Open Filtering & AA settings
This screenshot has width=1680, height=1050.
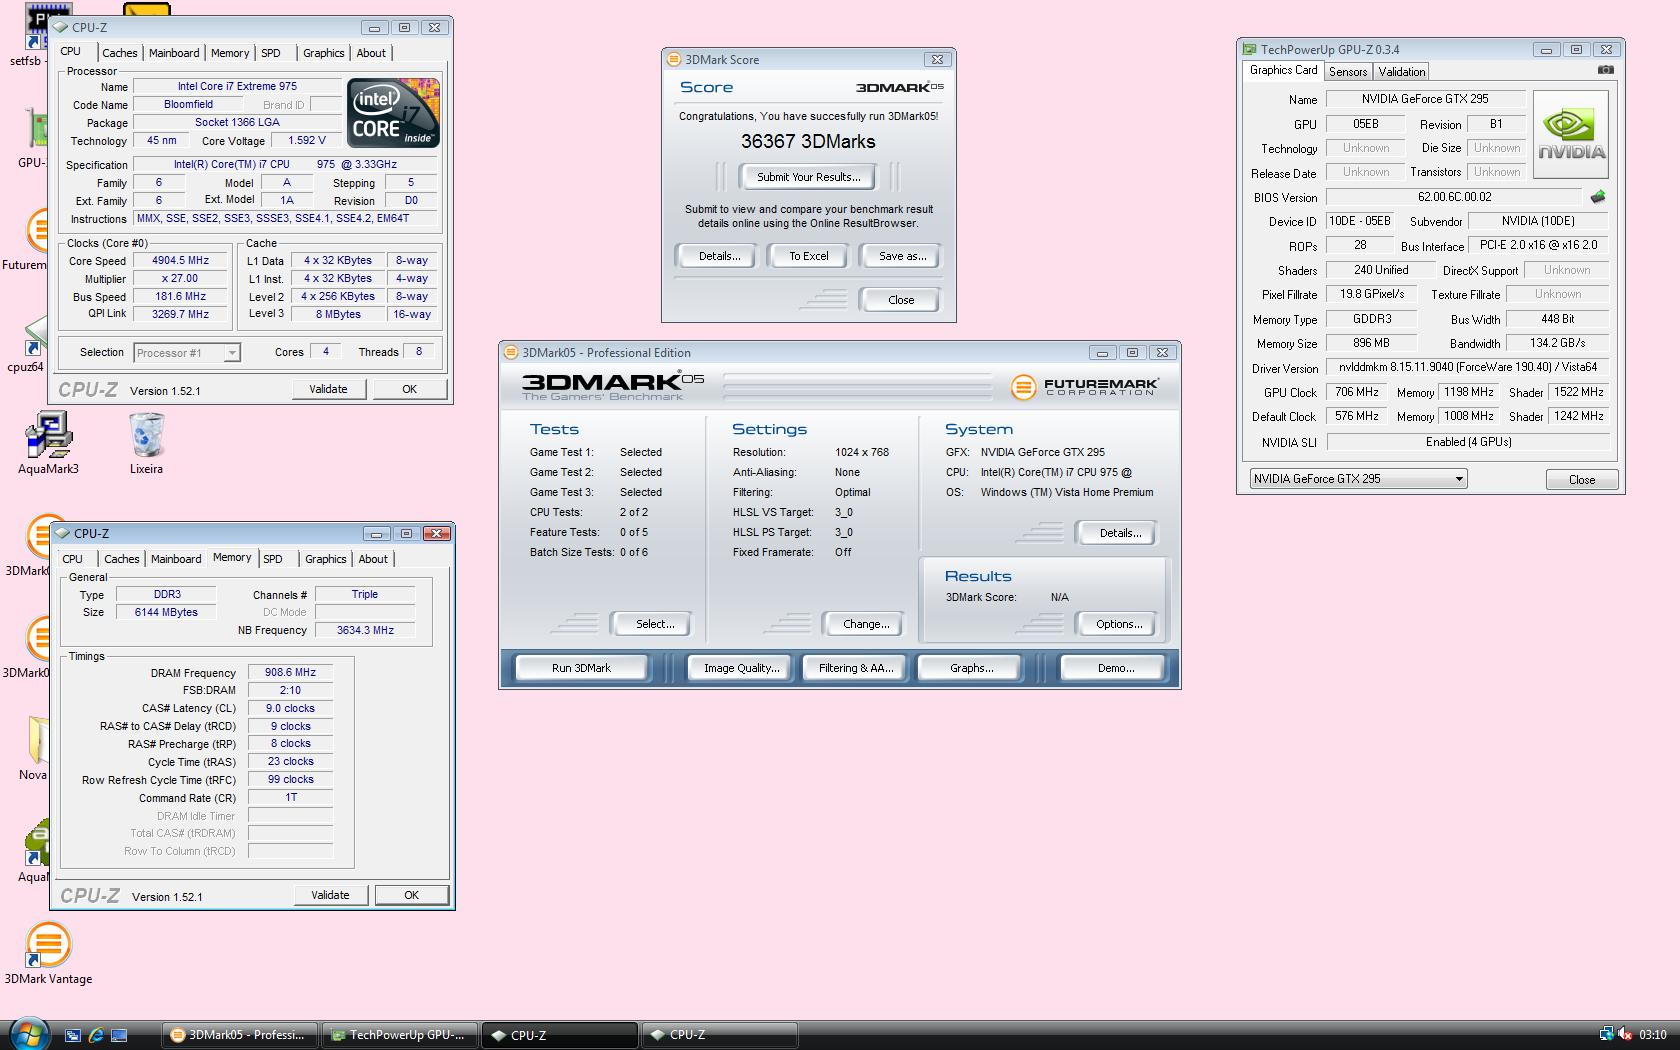point(856,668)
